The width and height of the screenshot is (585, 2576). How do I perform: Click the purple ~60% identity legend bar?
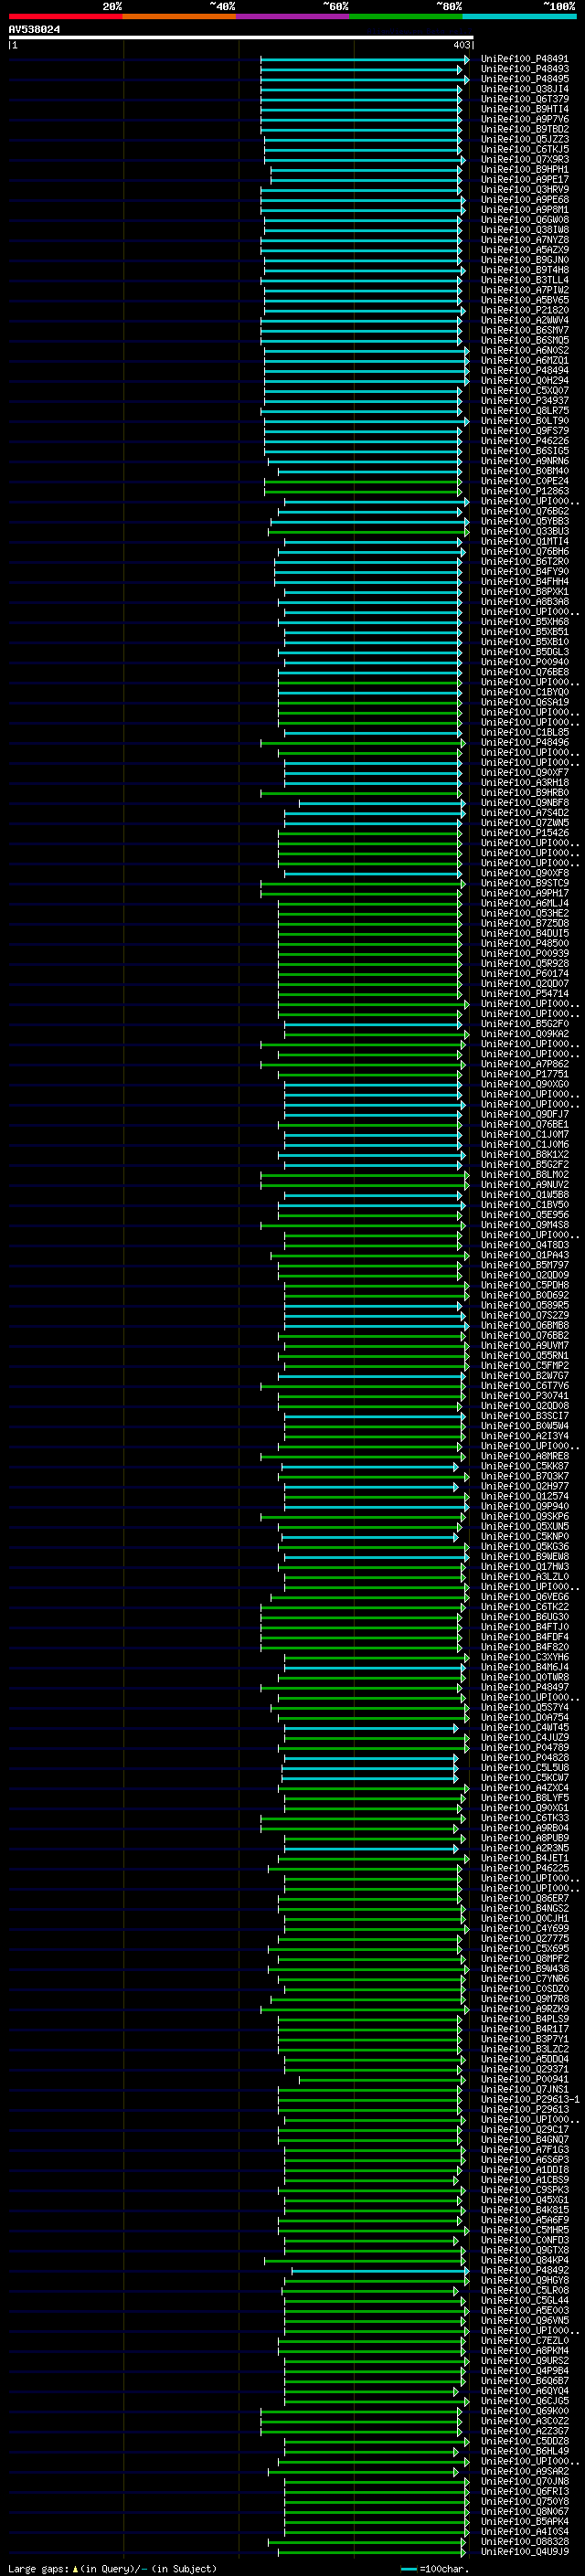pos(293,17)
